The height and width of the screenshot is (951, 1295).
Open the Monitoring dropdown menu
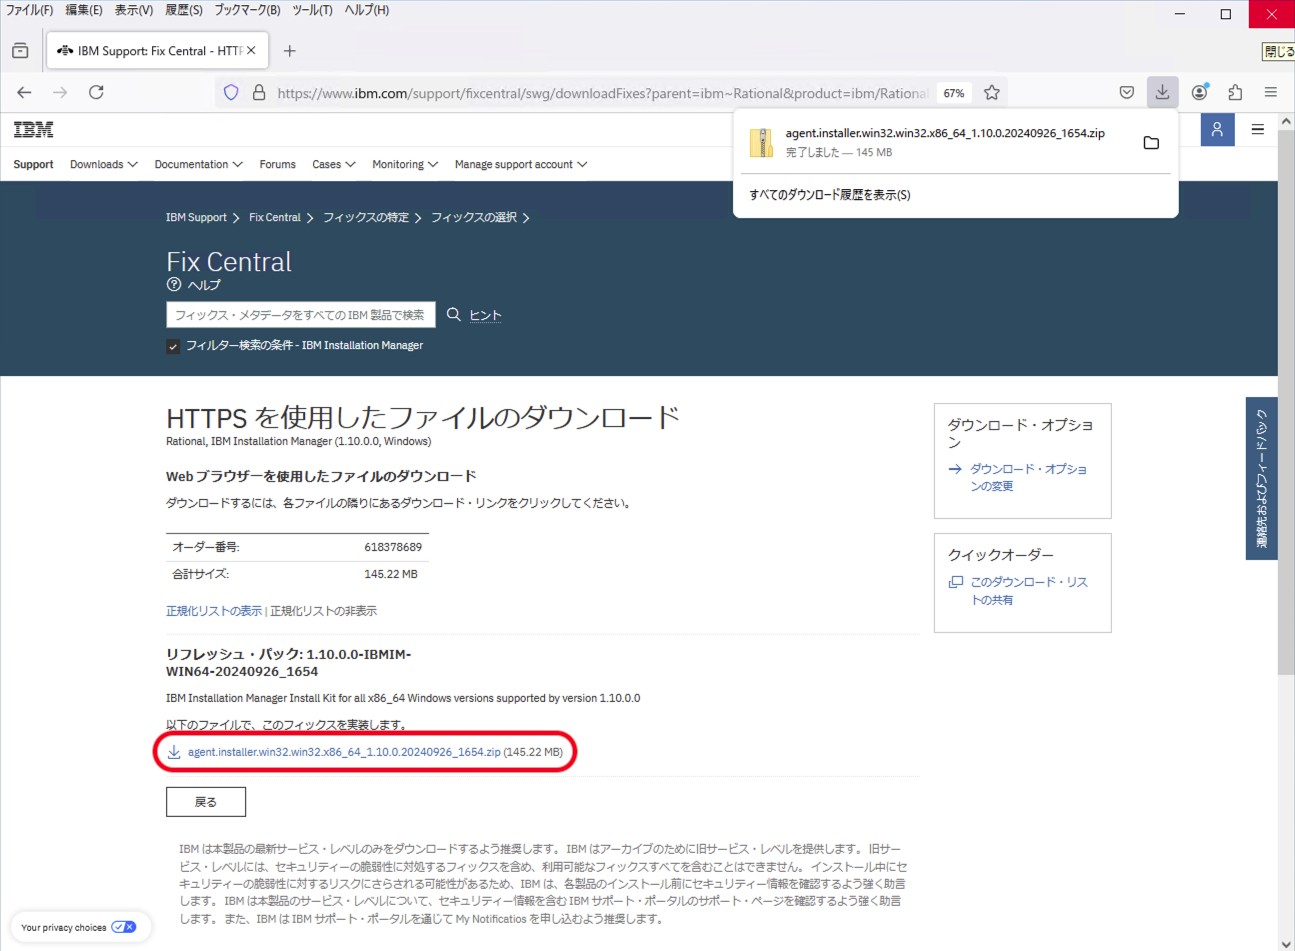pyautogui.click(x=404, y=164)
